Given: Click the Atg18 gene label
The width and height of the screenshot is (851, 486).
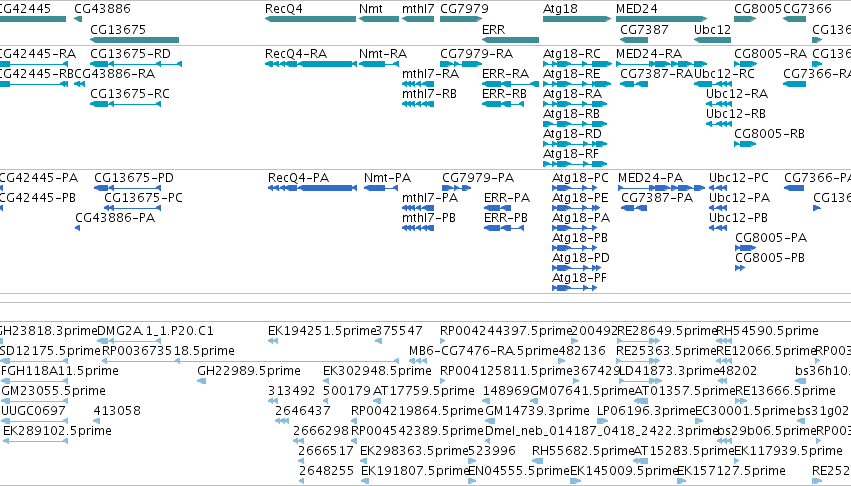Looking at the screenshot, I should (560, 9).
